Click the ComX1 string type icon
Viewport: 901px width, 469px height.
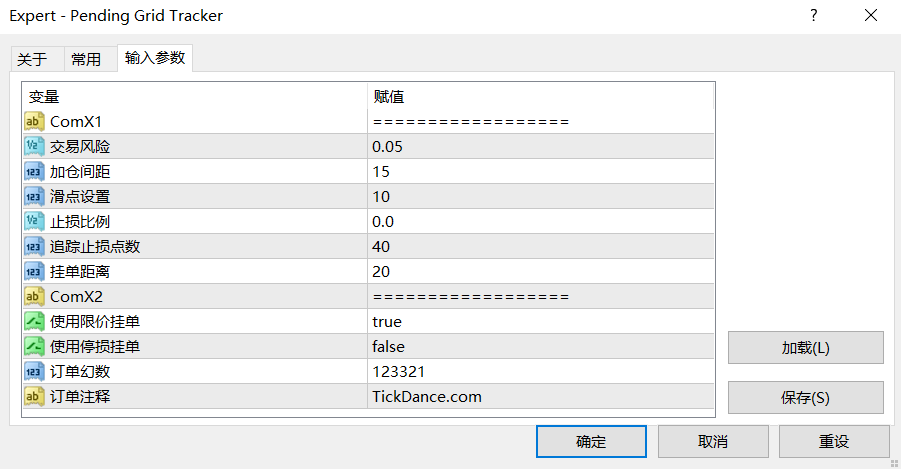click(x=33, y=122)
